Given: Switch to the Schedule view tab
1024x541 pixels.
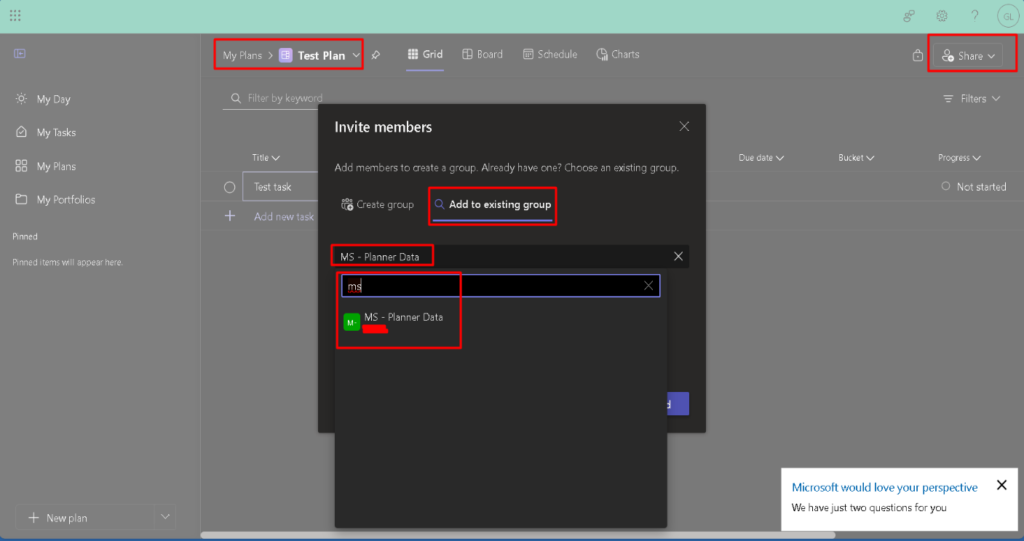Looking at the screenshot, I should point(550,55).
